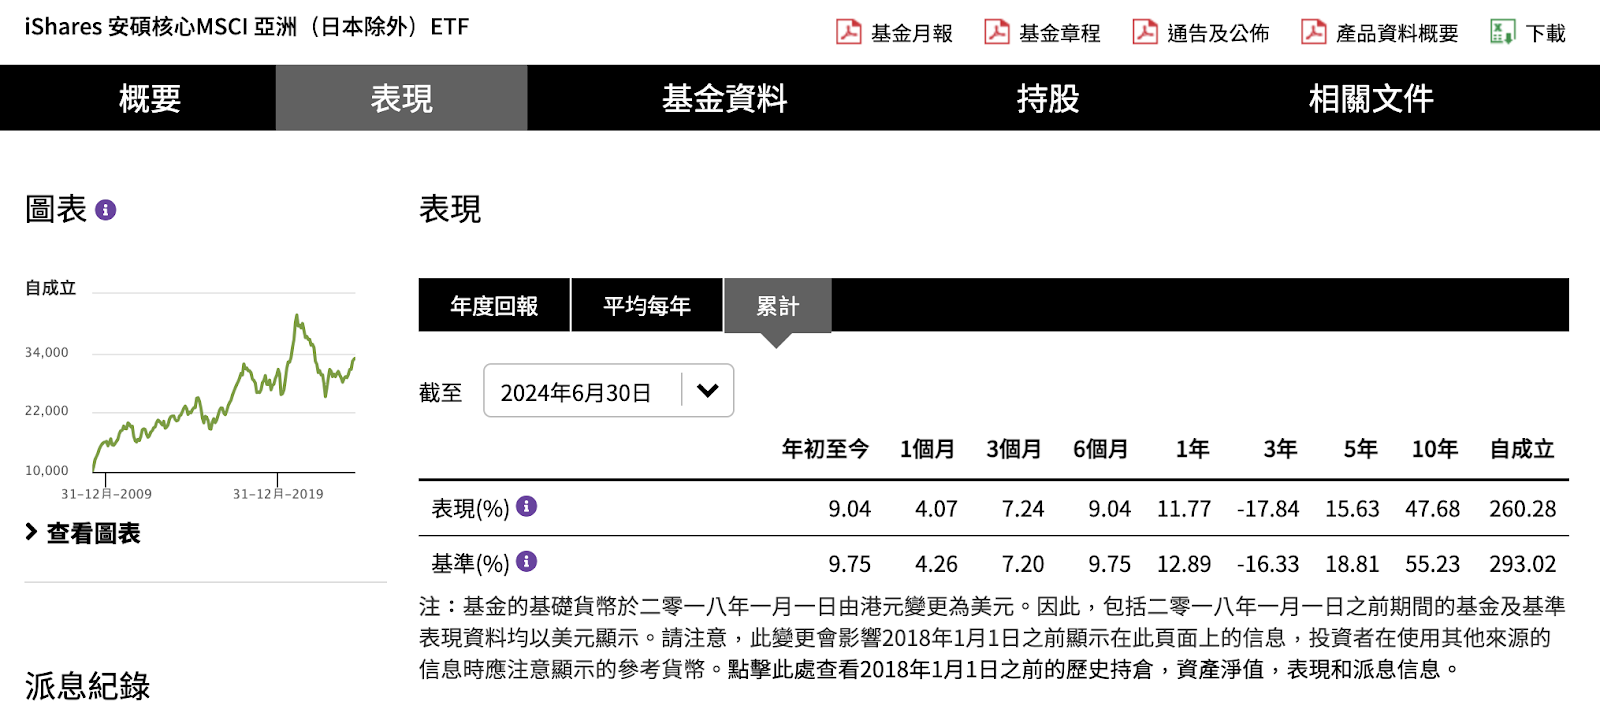Click the 31-12月-2019 chart axis label
The width and height of the screenshot is (1600, 709).
278,494
